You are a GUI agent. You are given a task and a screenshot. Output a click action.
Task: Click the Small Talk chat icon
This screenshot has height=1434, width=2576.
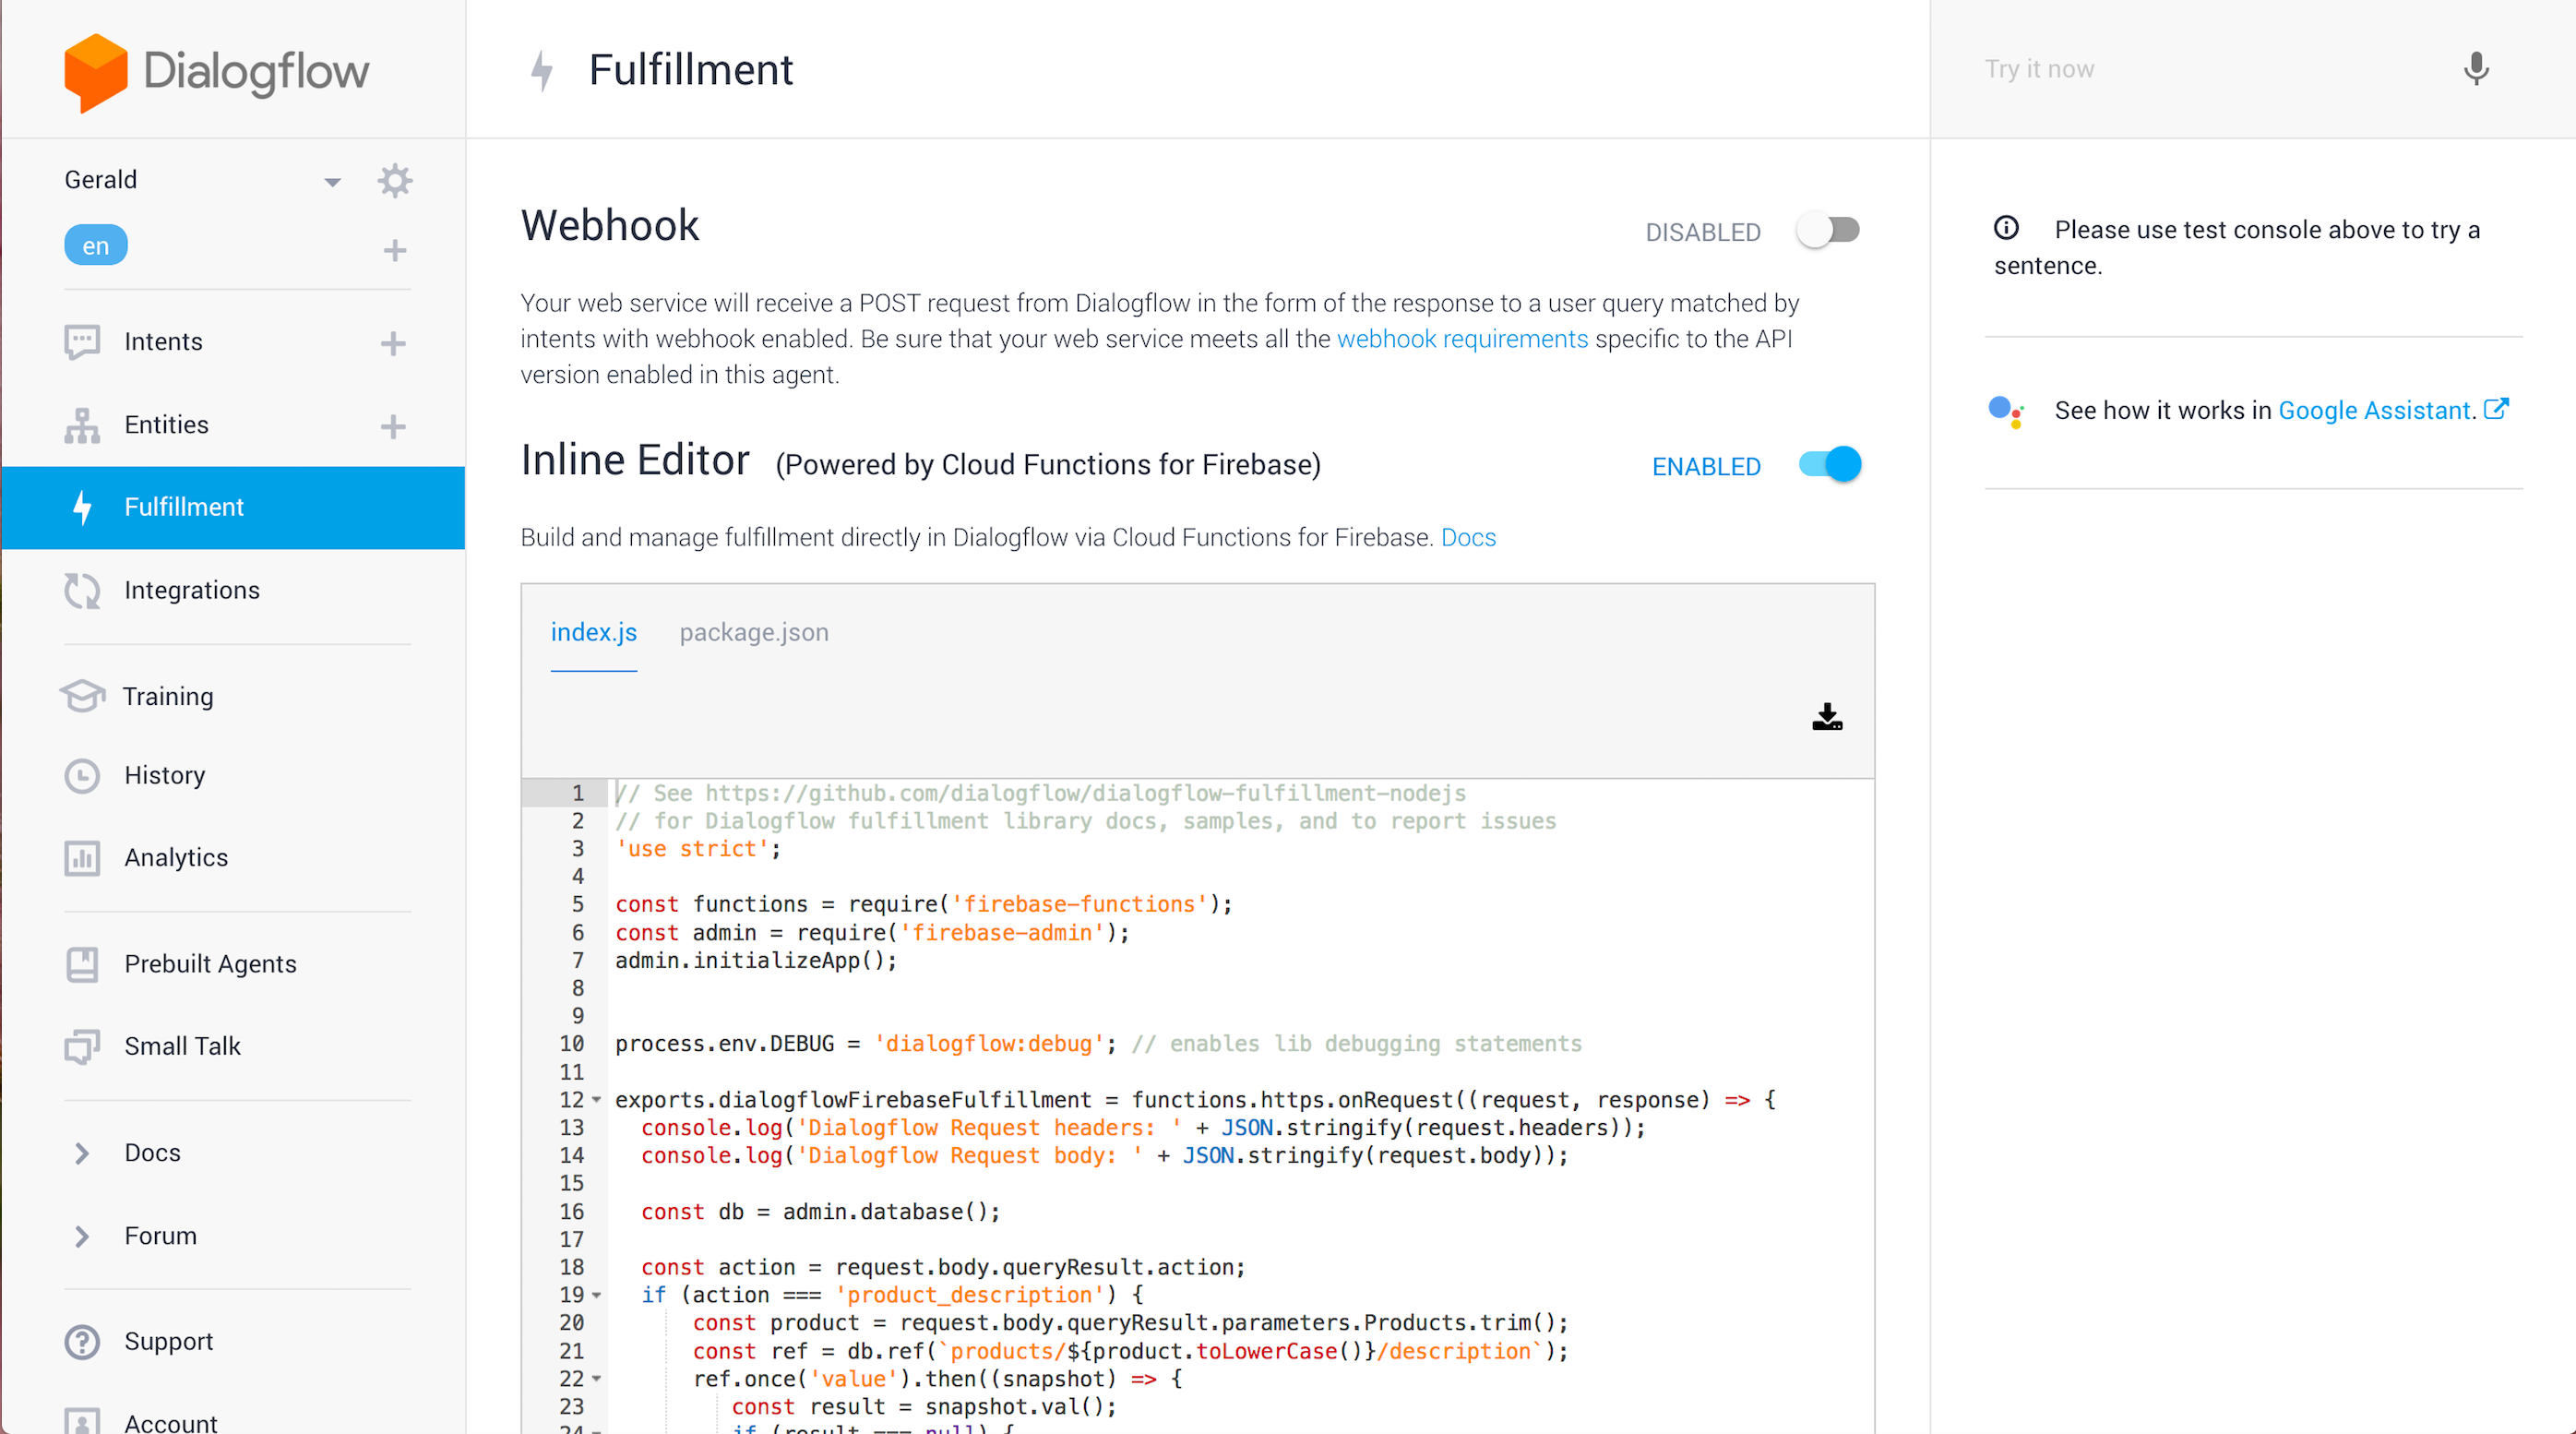[82, 1046]
